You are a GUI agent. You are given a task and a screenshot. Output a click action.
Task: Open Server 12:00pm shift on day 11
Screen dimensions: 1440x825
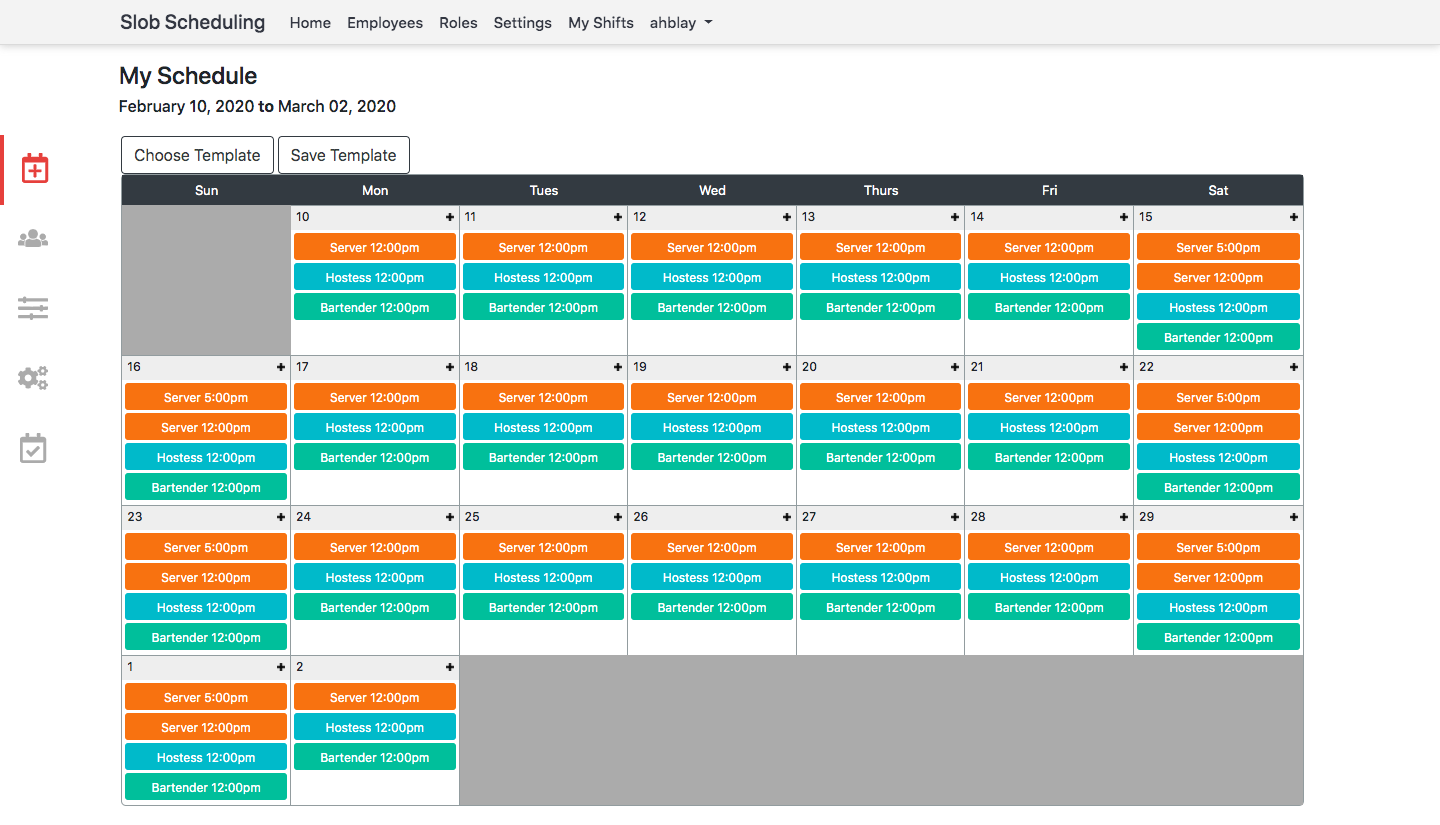(x=543, y=247)
